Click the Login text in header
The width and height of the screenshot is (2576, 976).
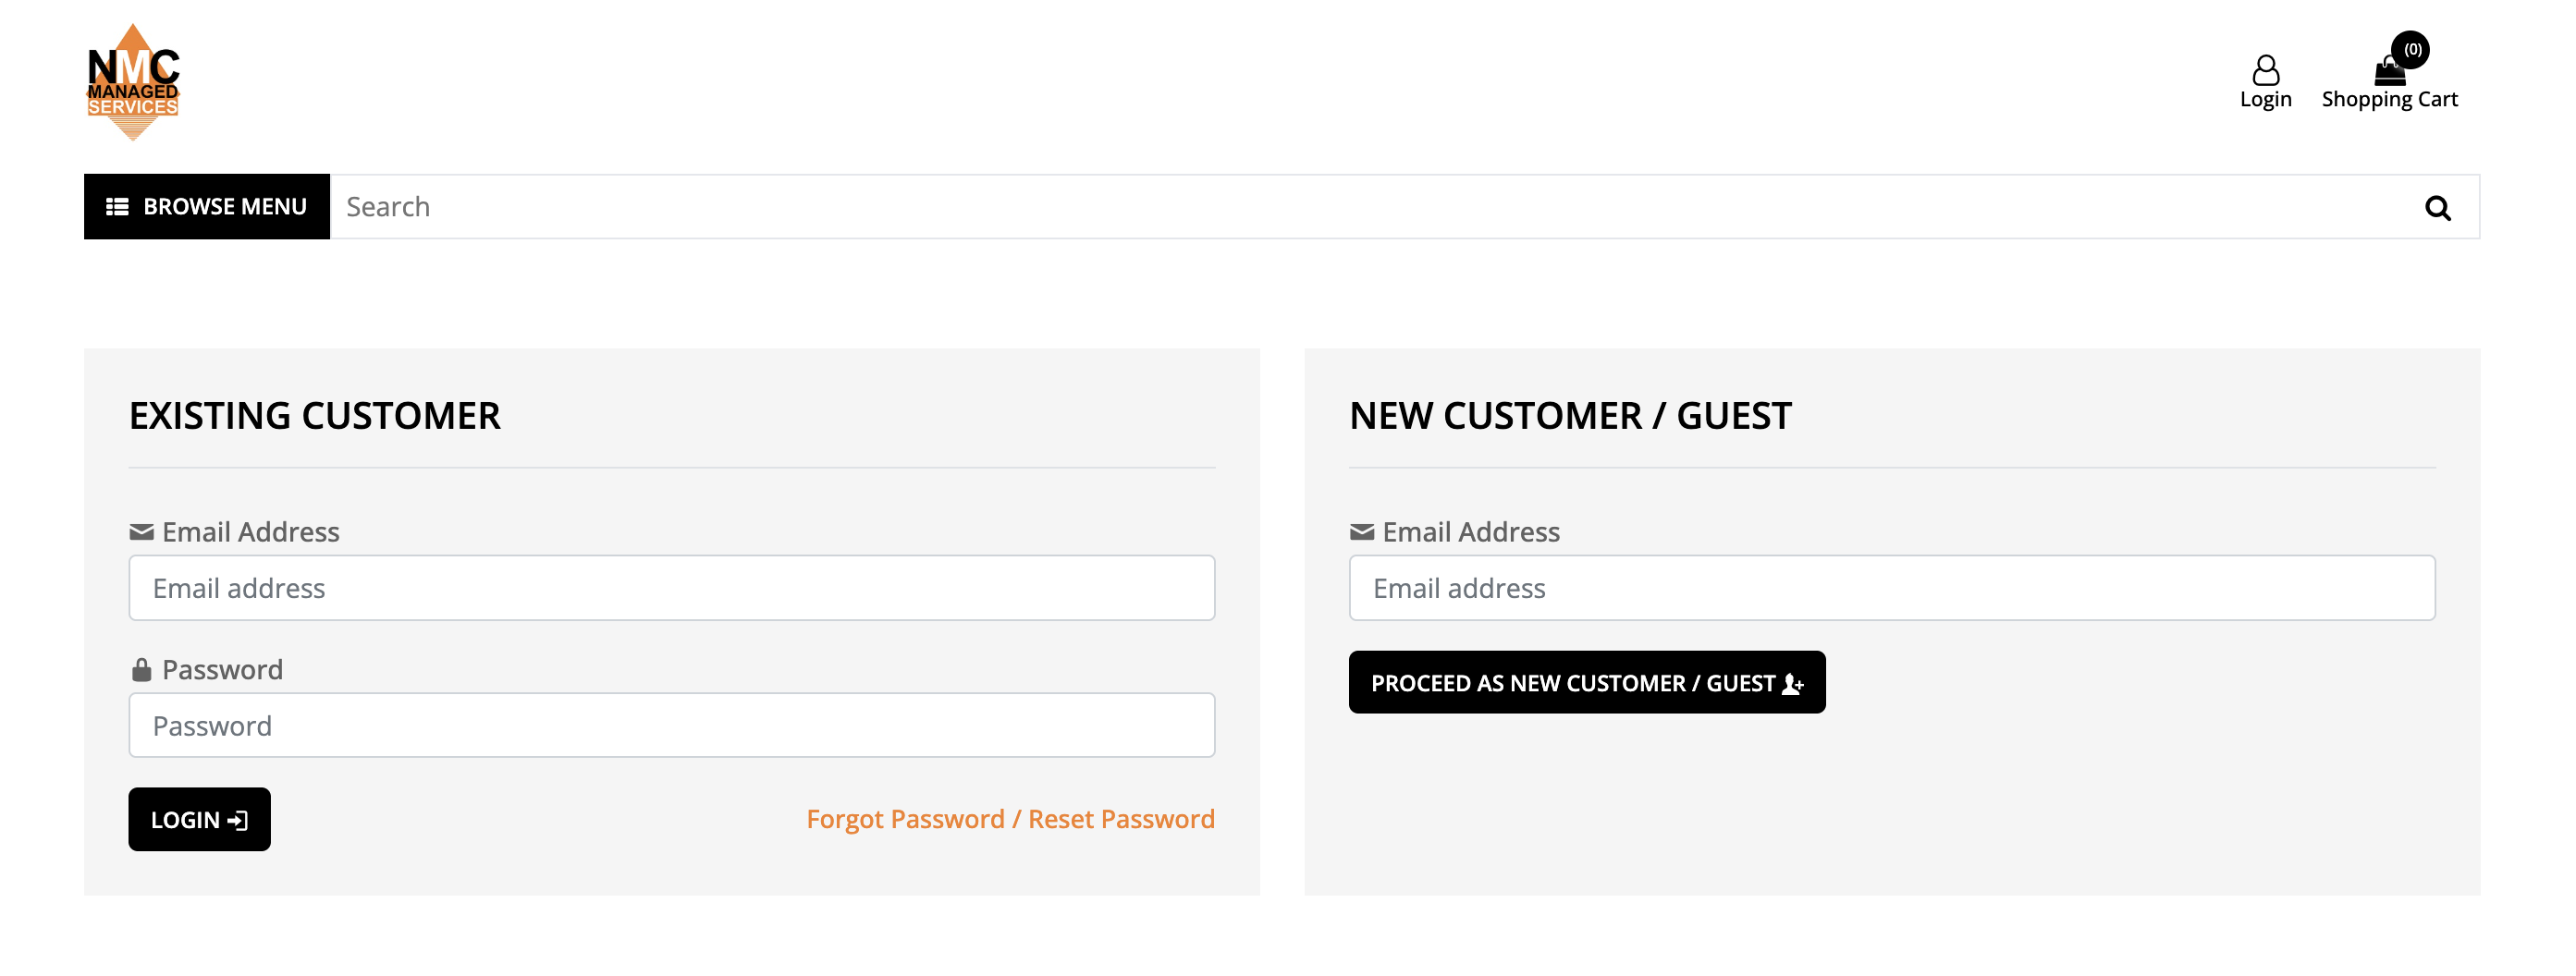(x=2265, y=100)
